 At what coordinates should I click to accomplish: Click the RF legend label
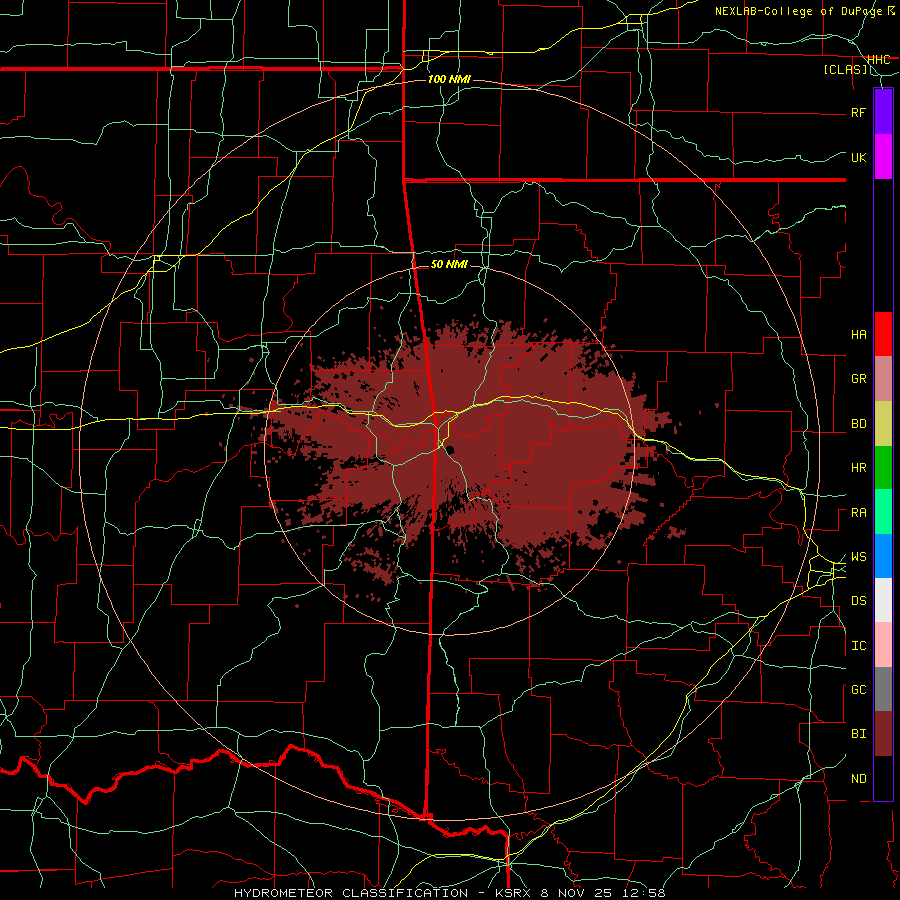click(858, 112)
